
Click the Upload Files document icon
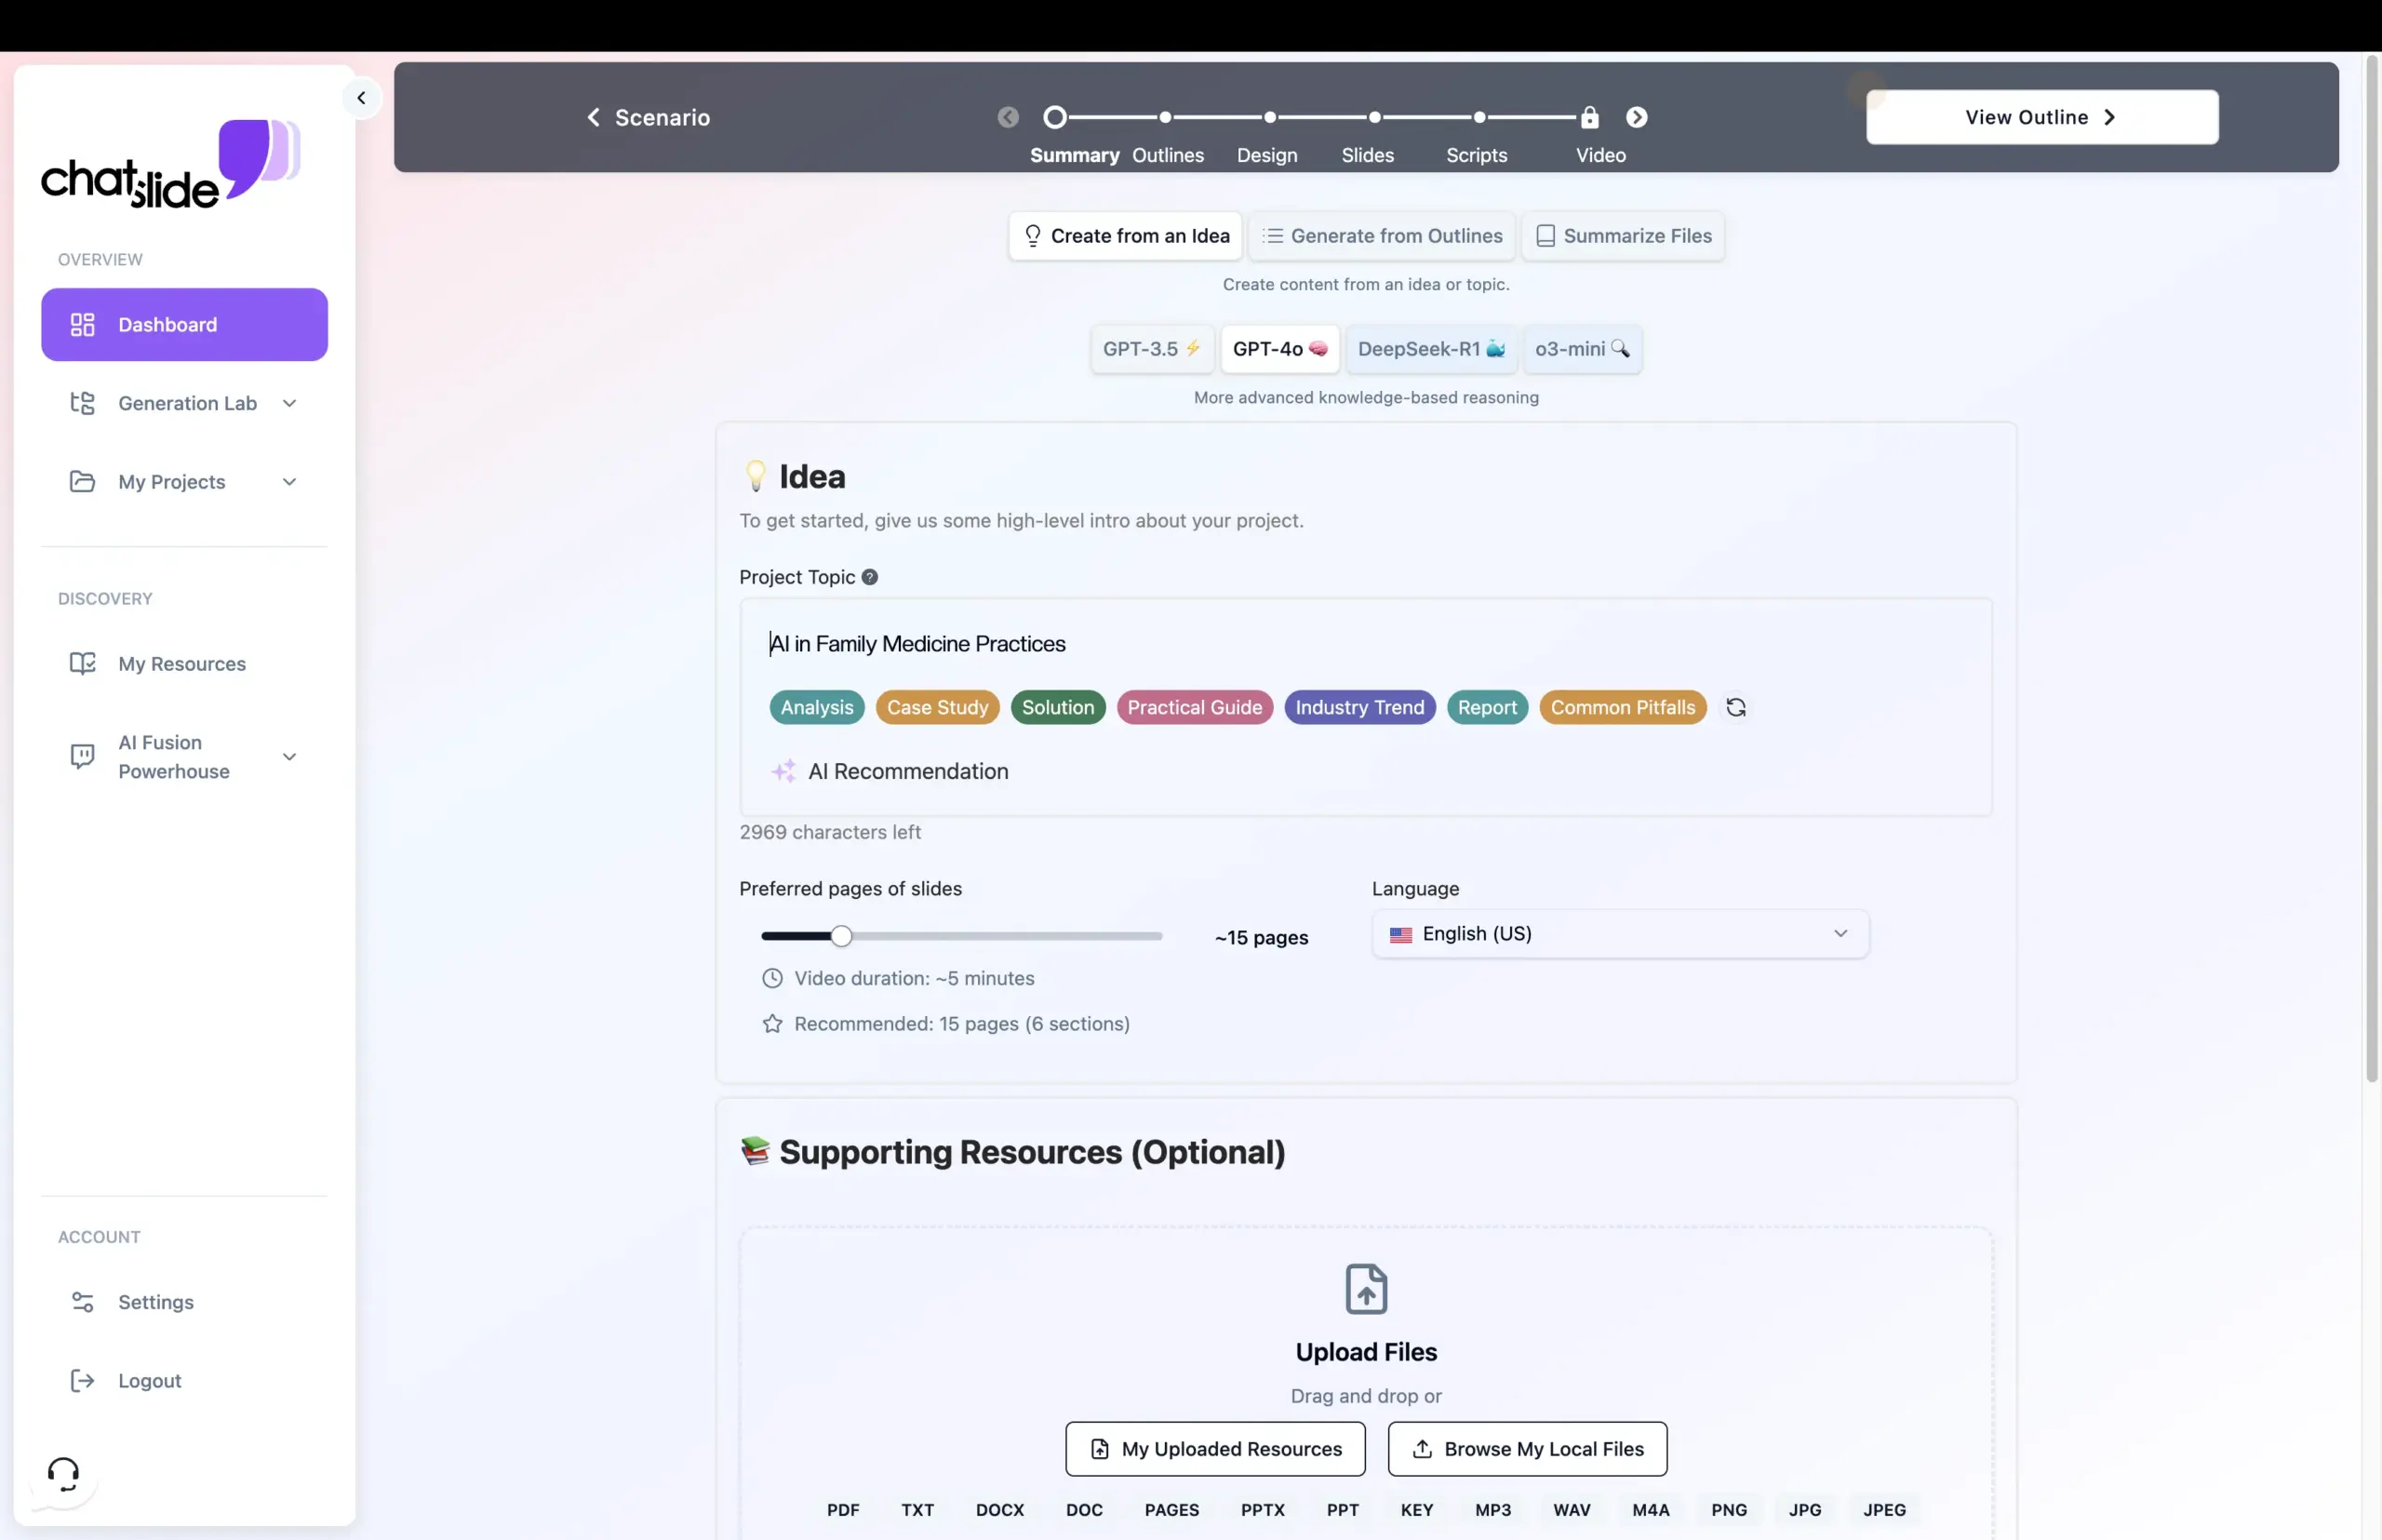tap(1366, 1289)
